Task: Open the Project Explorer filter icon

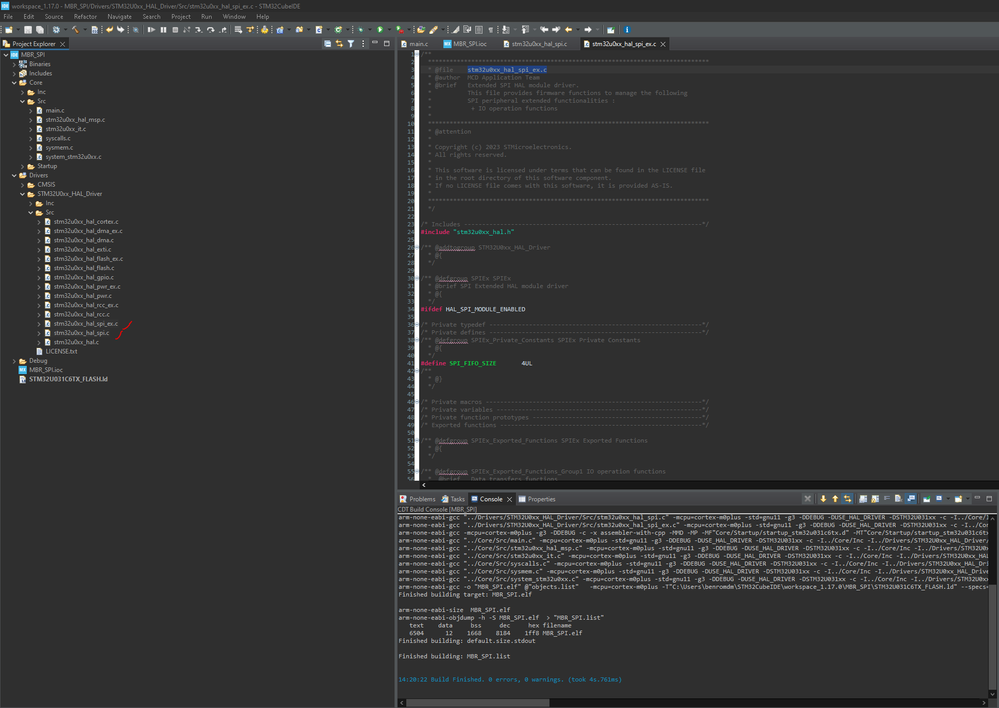Action: click(x=350, y=44)
